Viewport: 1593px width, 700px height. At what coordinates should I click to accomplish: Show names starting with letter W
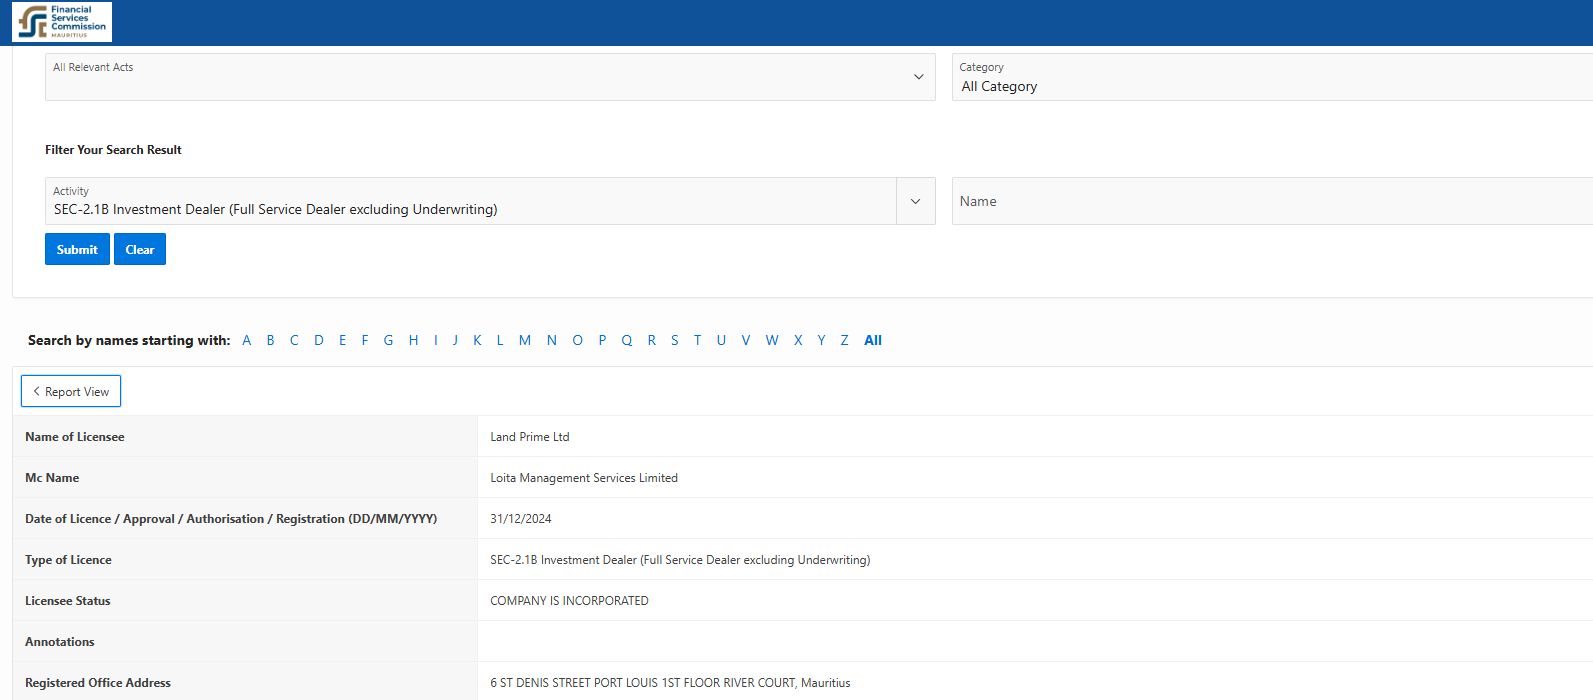[772, 340]
